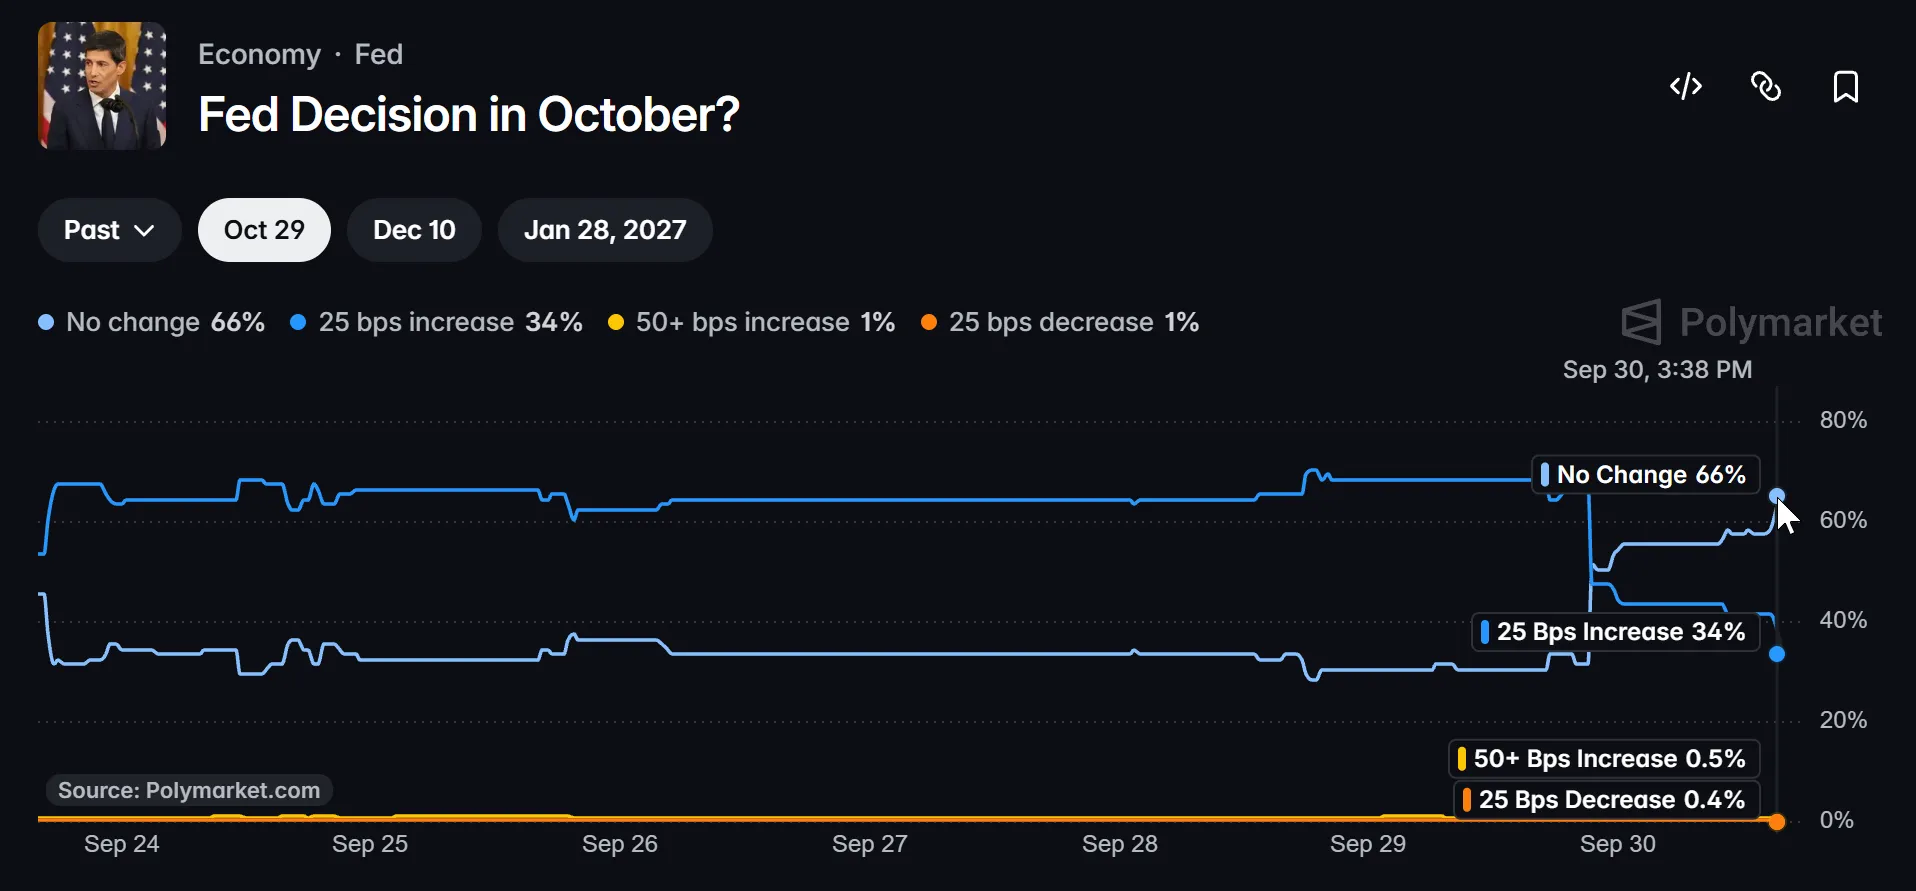Open the embed code icon

(x=1686, y=87)
